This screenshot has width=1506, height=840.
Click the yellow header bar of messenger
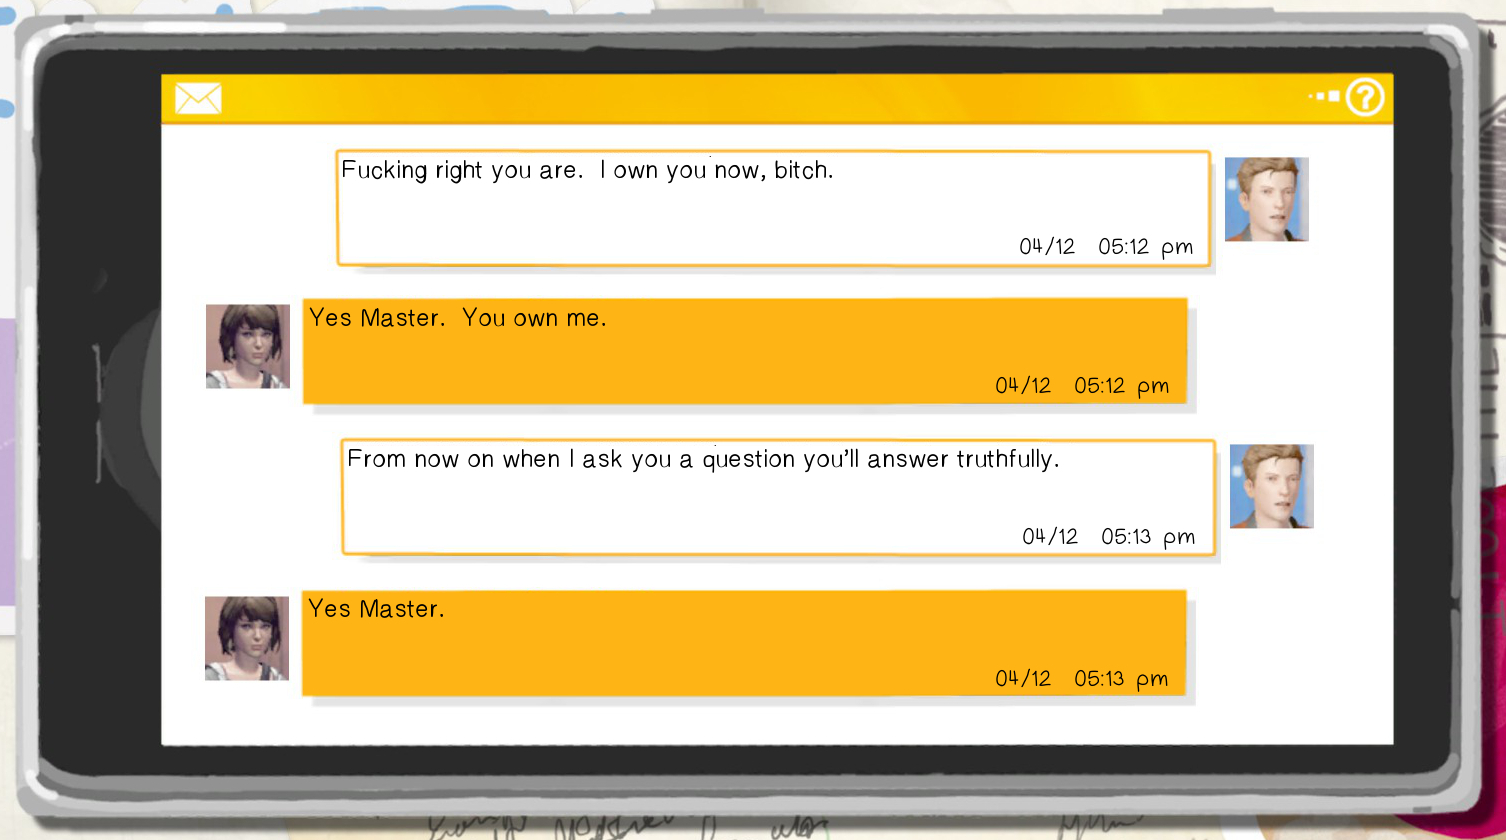pyautogui.click(x=777, y=98)
